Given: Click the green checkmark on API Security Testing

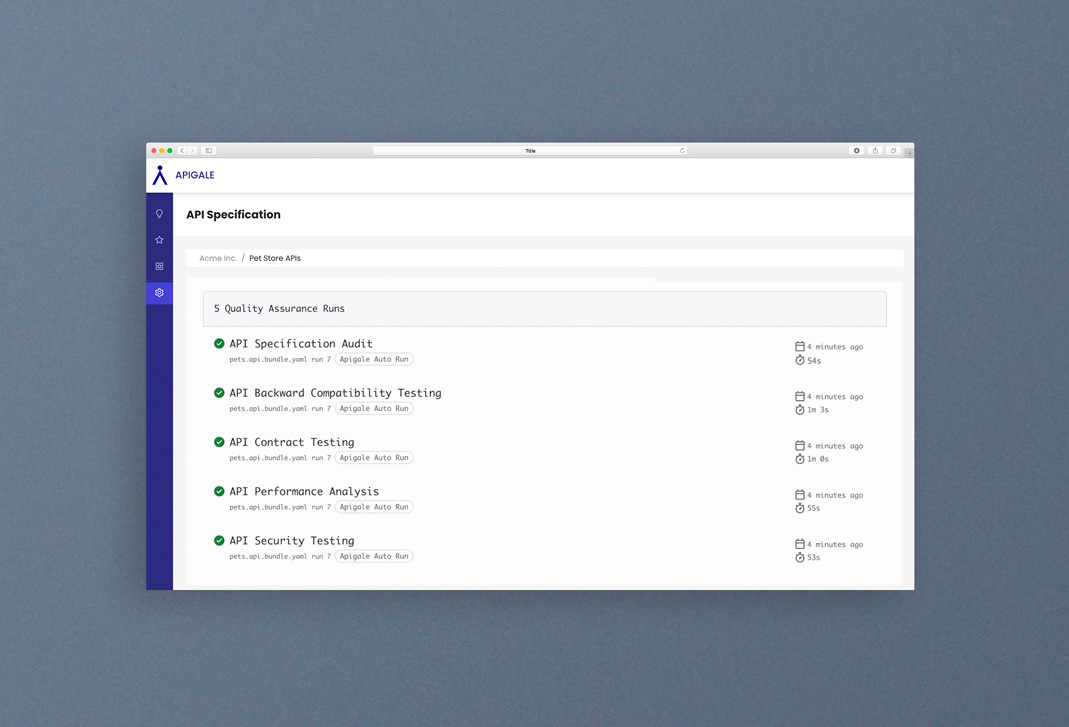Looking at the screenshot, I should pyautogui.click(x=219, y=540).
